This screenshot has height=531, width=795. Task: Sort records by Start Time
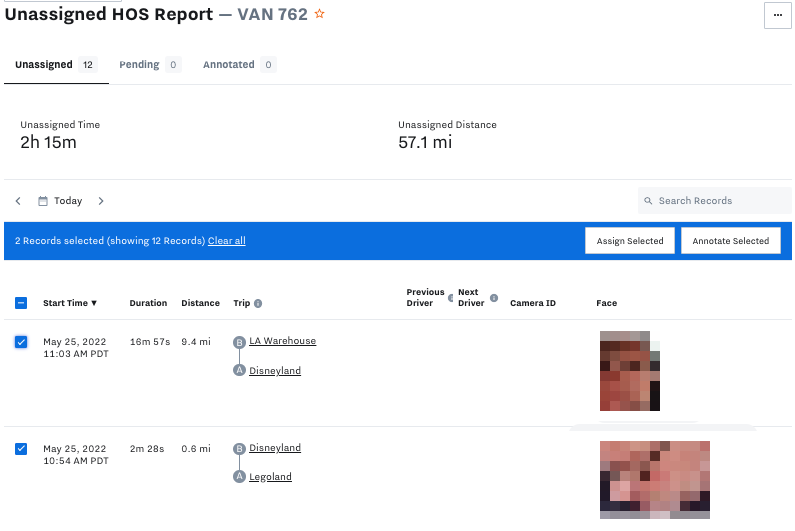point(70,303)
